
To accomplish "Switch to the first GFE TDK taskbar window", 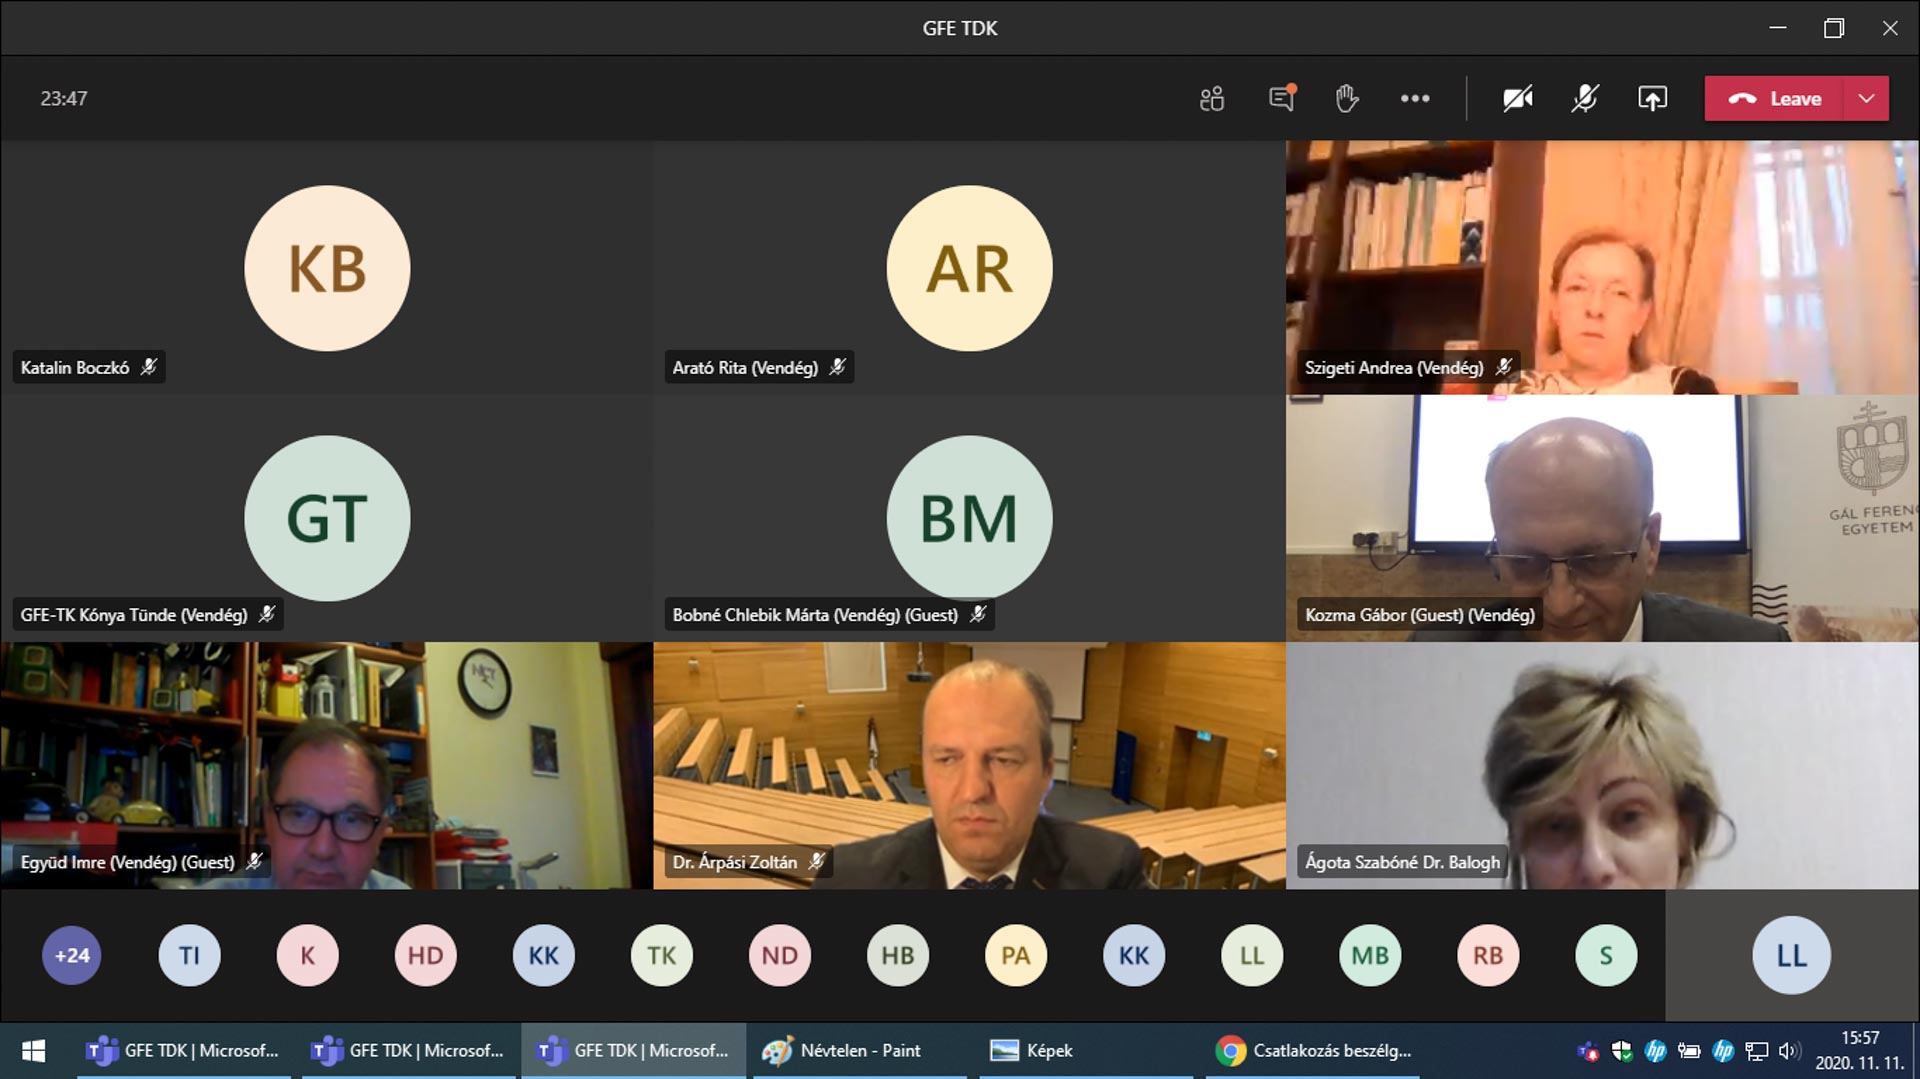I will pos(183,1050).
